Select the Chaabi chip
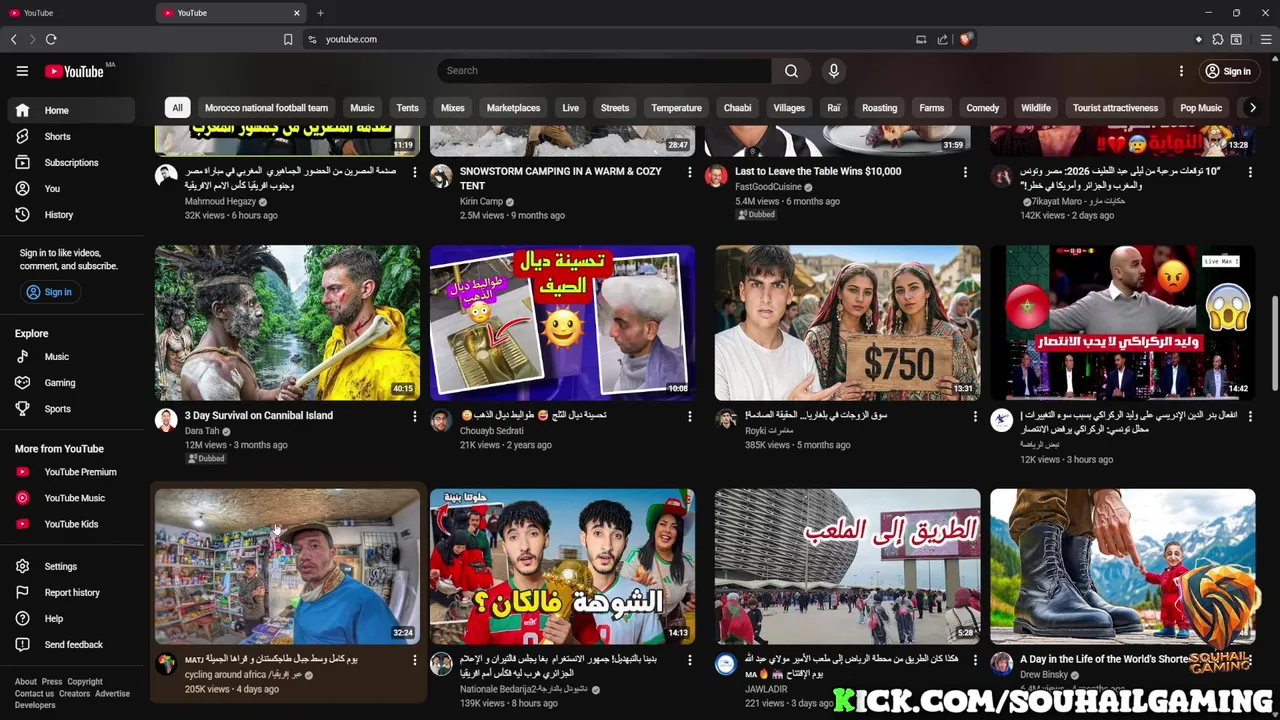 [x=737, y=108]
